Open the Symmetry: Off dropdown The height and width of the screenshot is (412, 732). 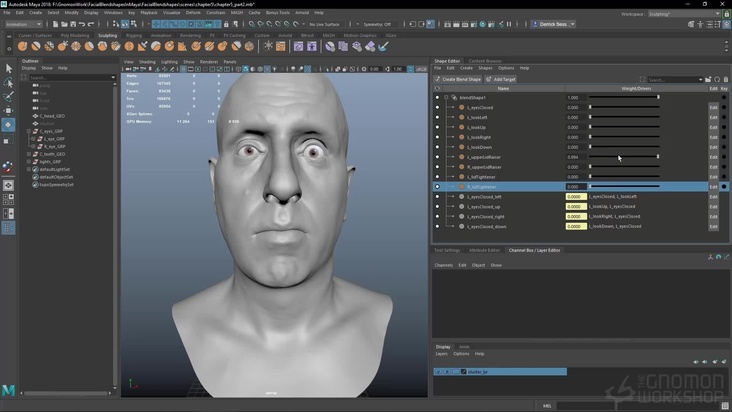click(378, 24)
